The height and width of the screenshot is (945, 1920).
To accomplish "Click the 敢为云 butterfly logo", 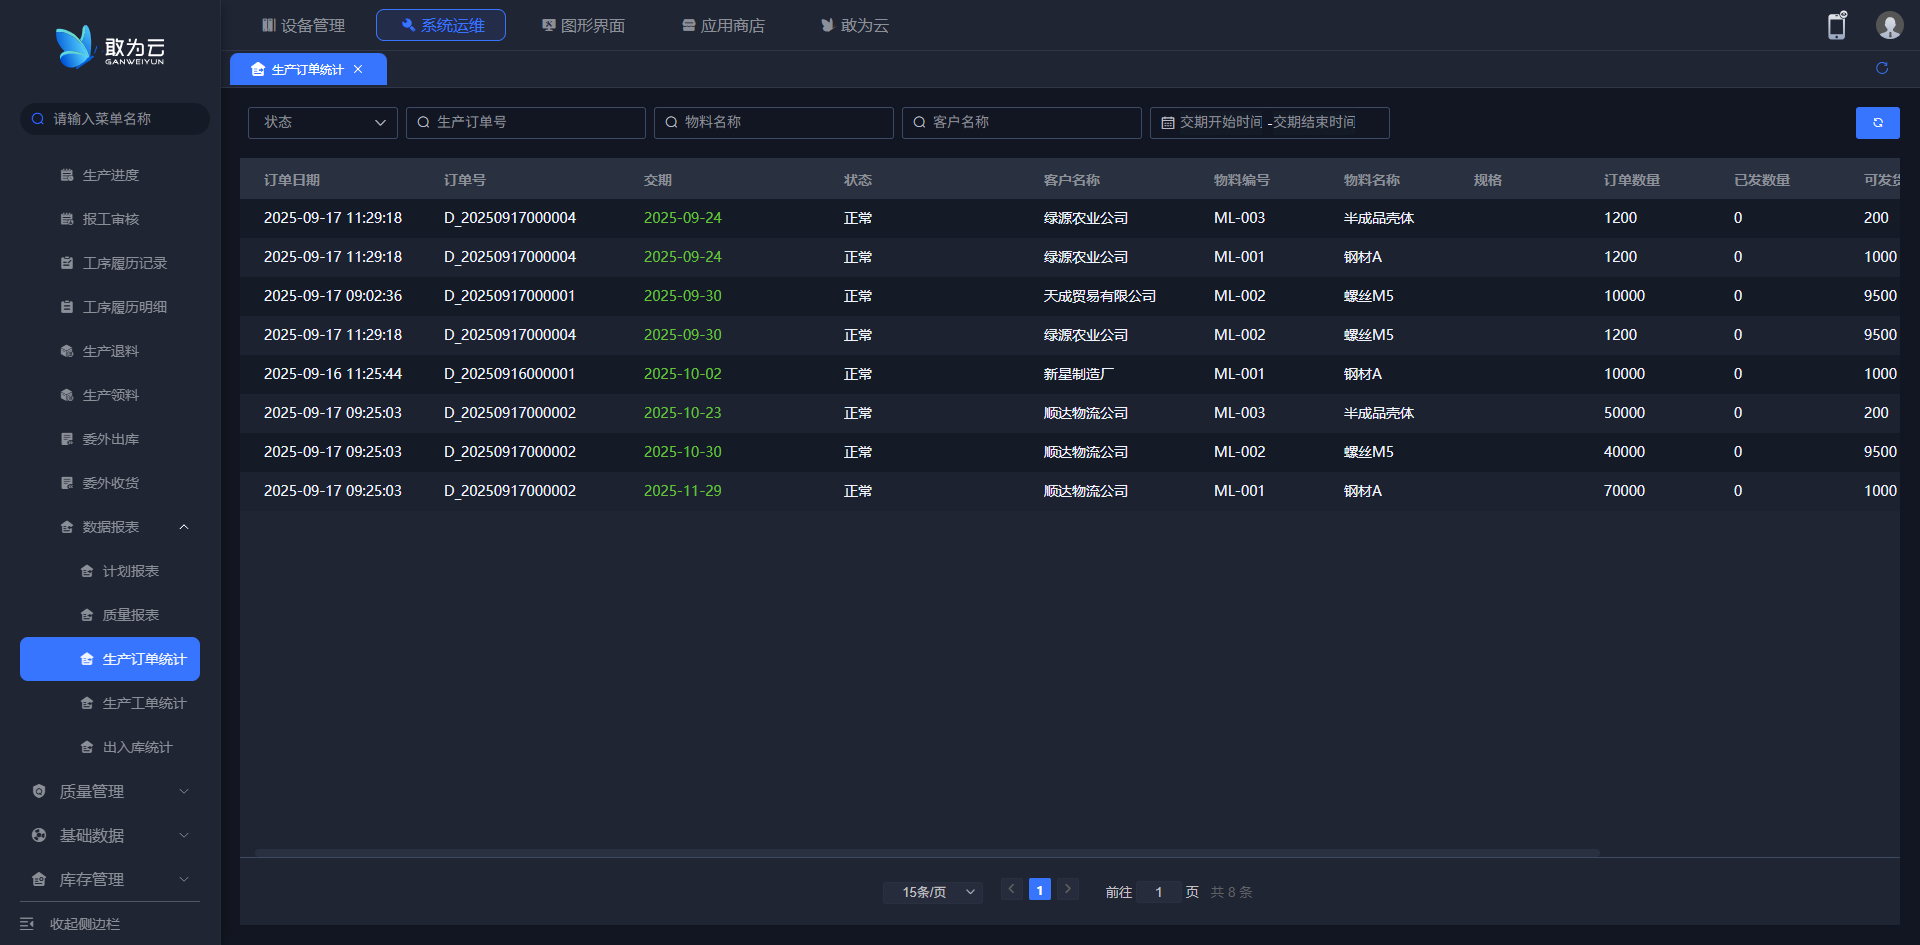I will point(75,47).
